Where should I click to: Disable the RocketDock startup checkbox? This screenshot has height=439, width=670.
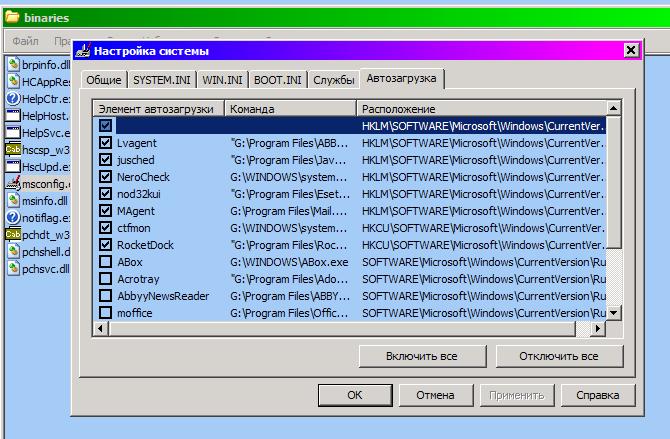[106, 245]
